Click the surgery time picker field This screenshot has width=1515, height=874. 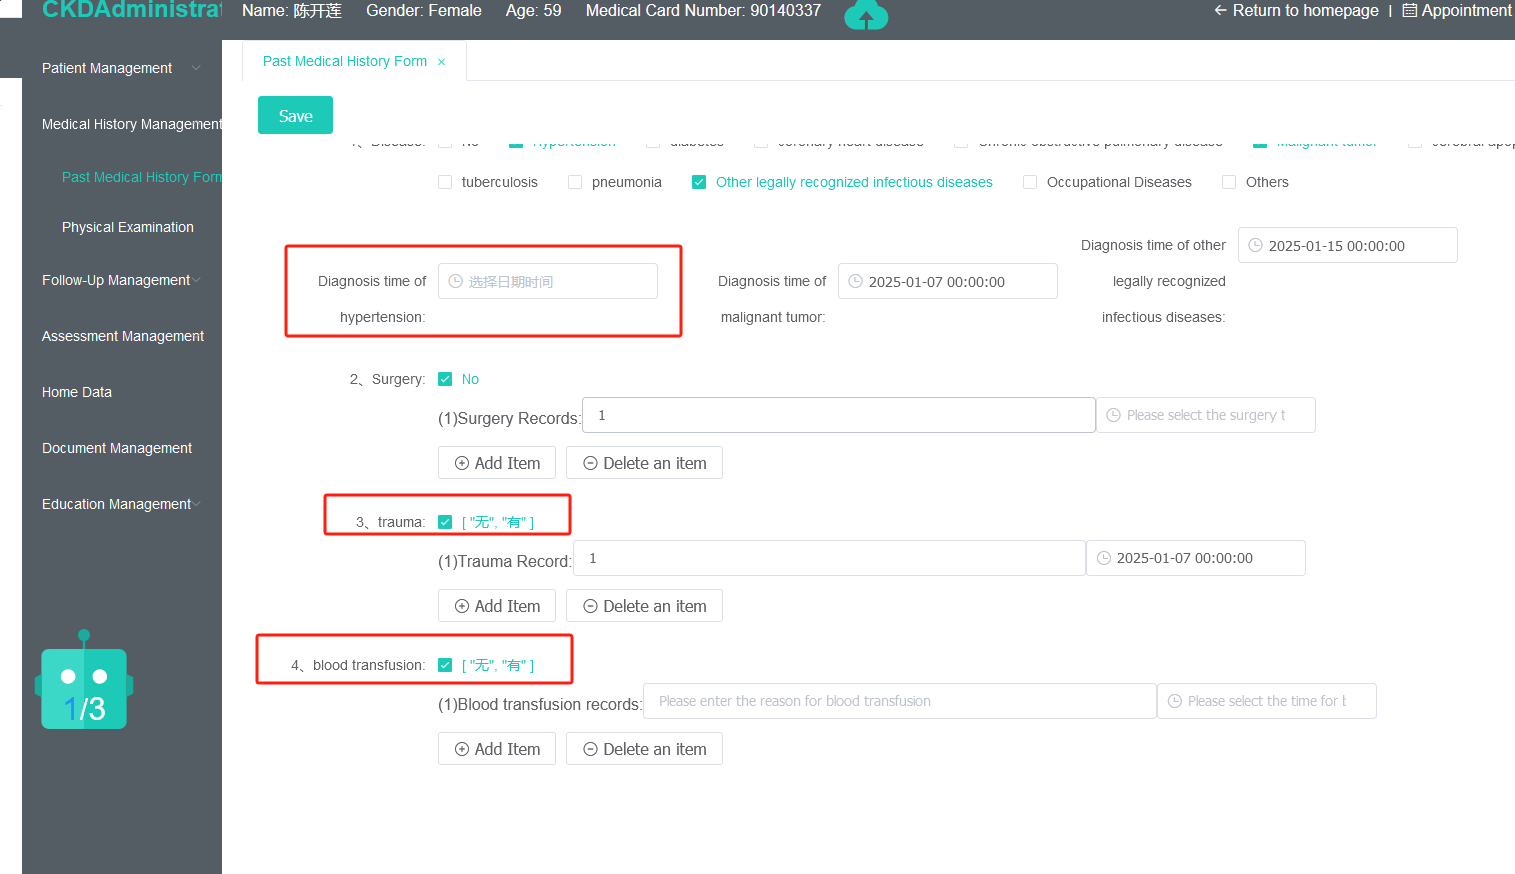click(1206, 415)
